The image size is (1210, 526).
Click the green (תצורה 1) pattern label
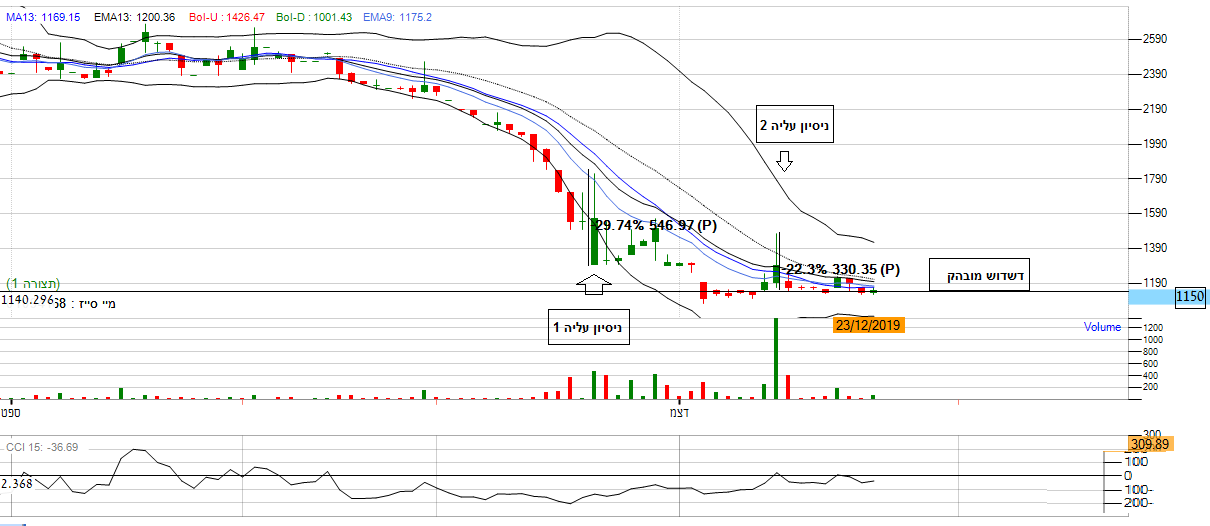33,284
